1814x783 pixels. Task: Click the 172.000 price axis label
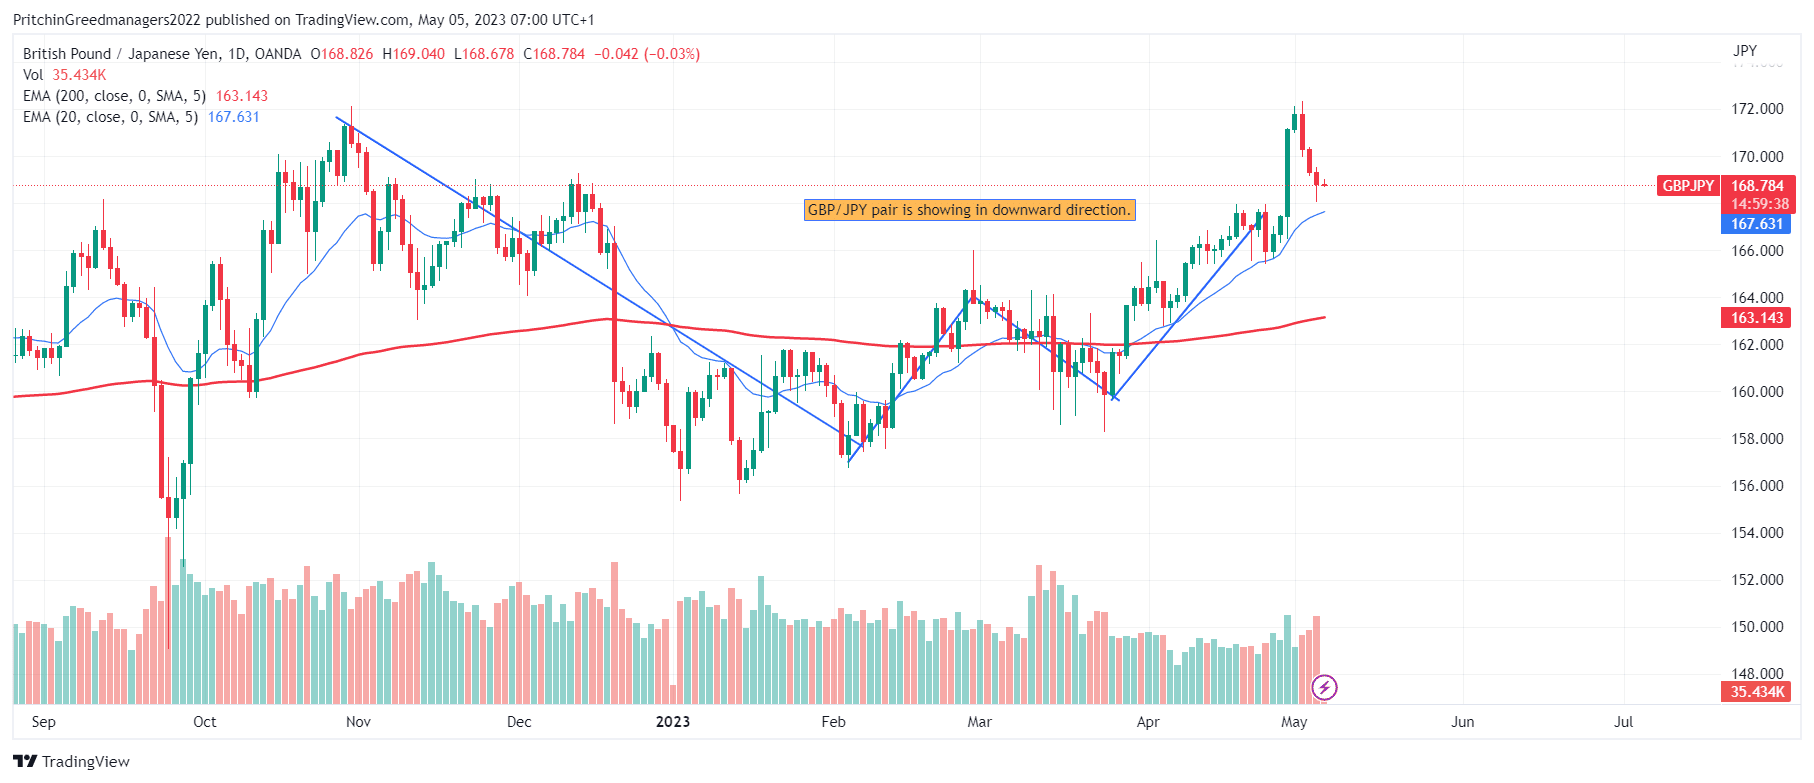click(1757, 109)
